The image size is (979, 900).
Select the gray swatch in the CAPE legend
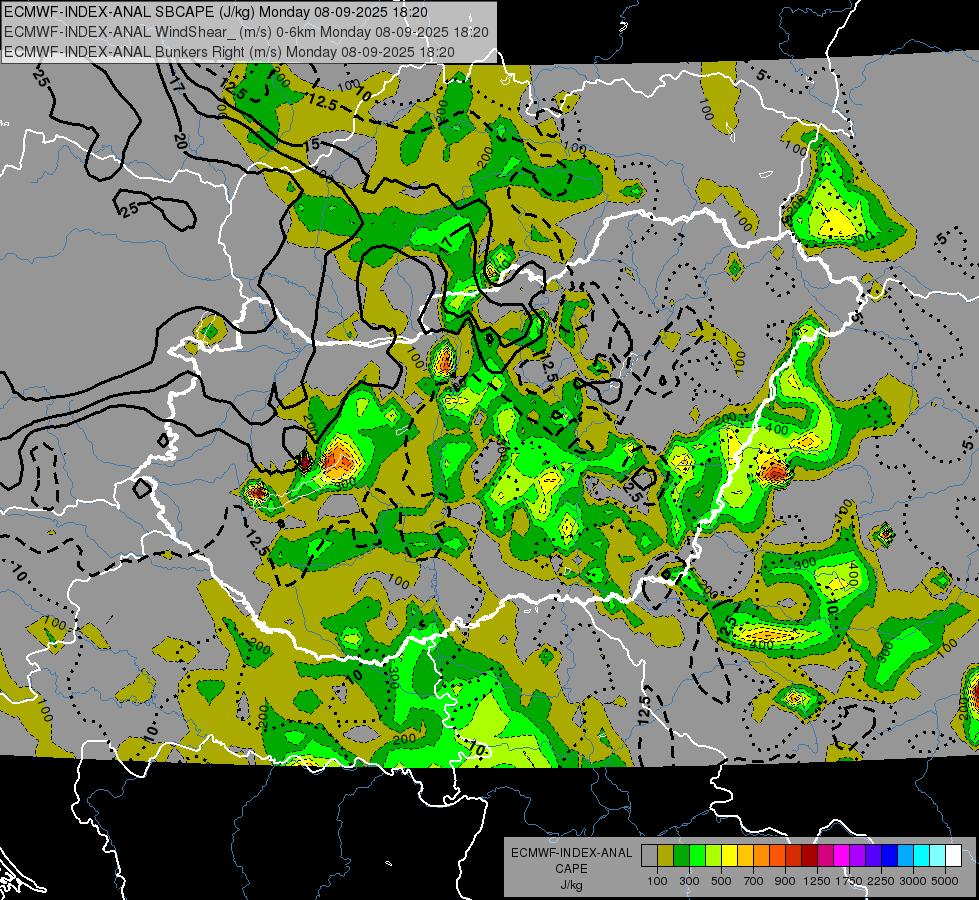point(649,856)
